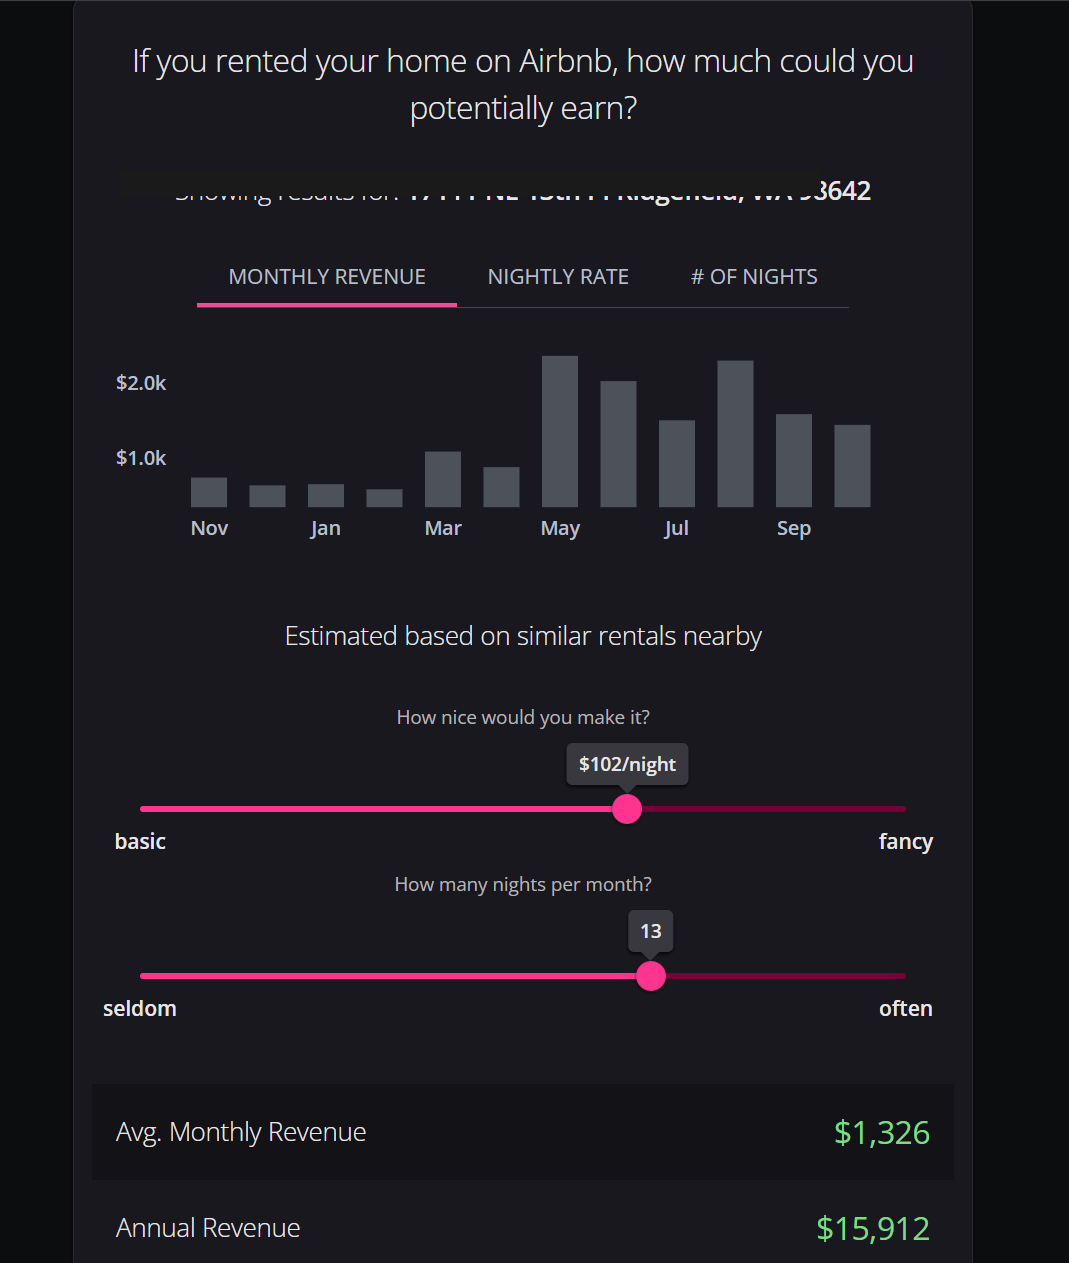Click the Avg. Monthly Revenue value $1,326
The width and height of the screenshot is (1069, 1263).
(881, 1132)
